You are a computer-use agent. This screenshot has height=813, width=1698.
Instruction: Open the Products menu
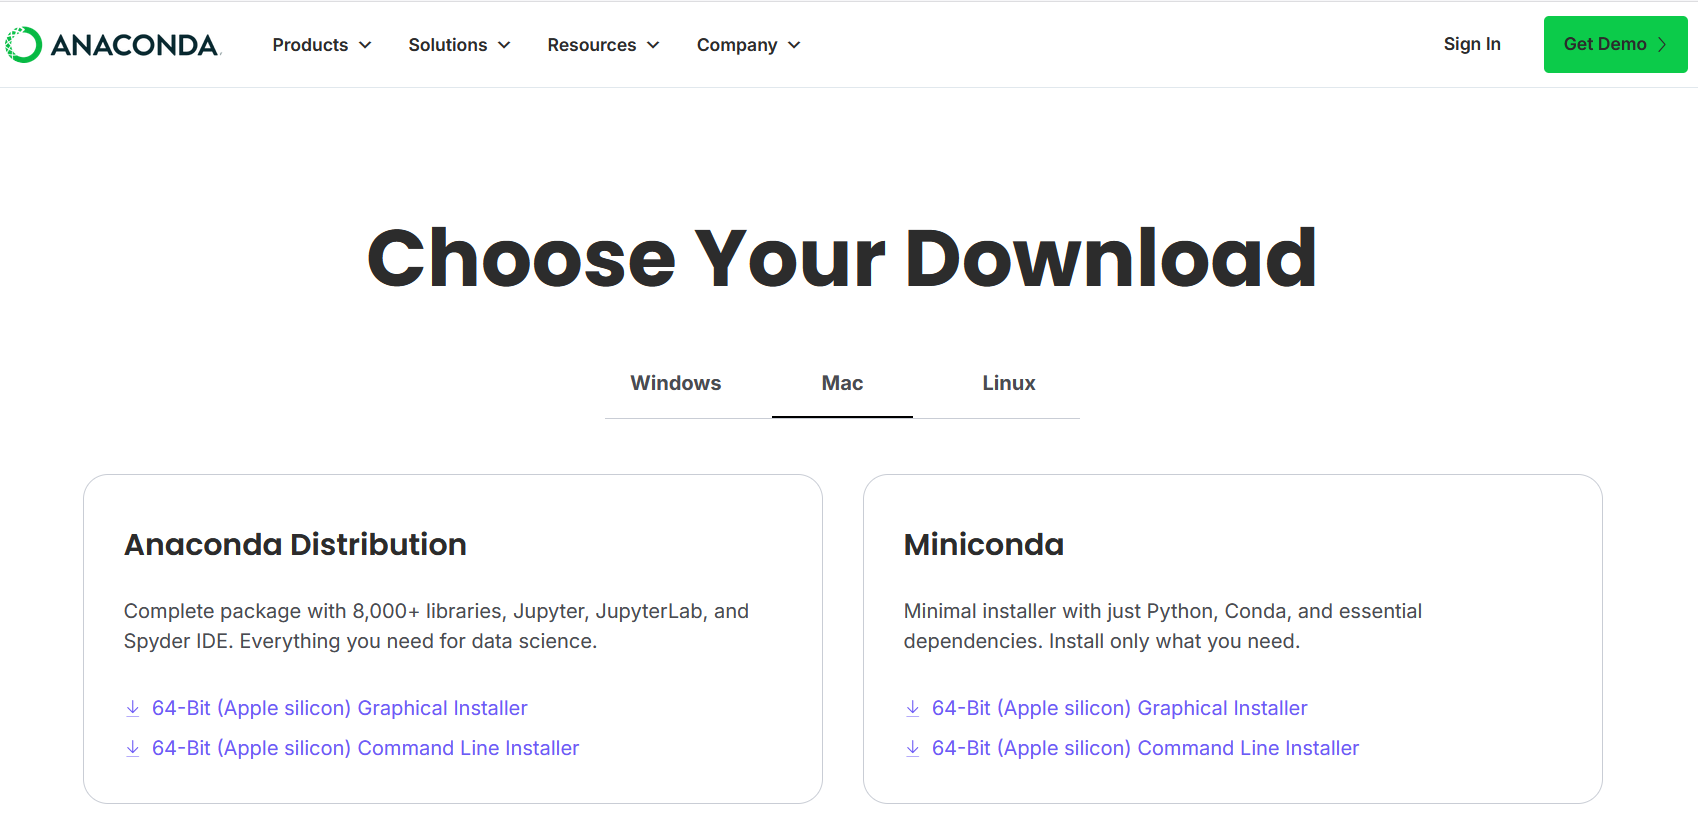click(x=322, y=45)
